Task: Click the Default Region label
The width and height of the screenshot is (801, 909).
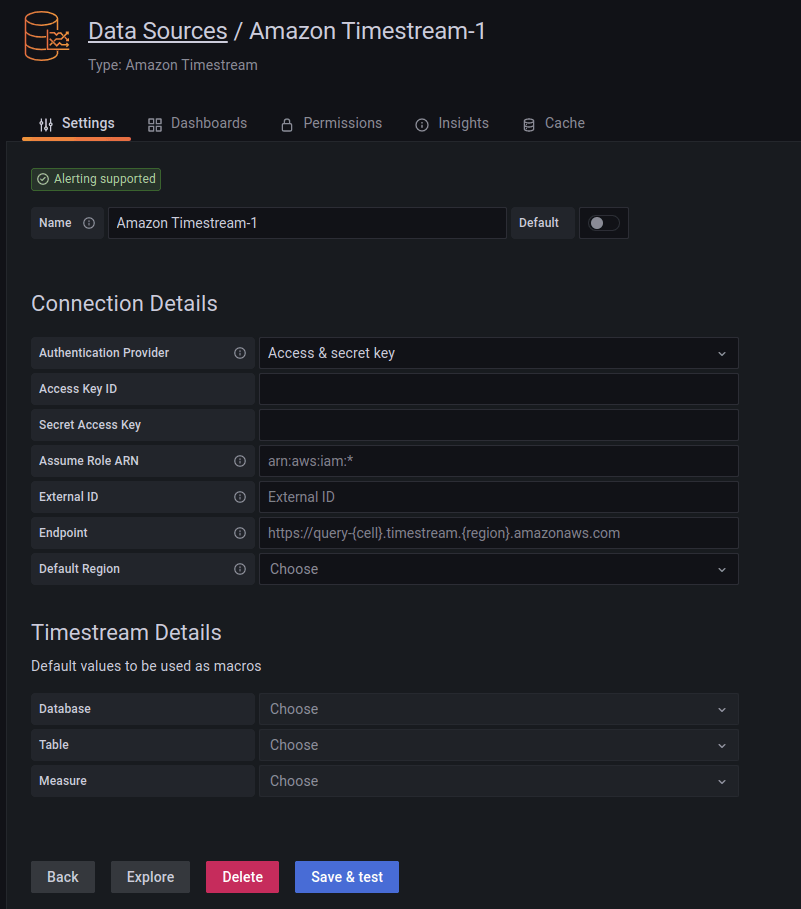Action: tap(79, 569)
